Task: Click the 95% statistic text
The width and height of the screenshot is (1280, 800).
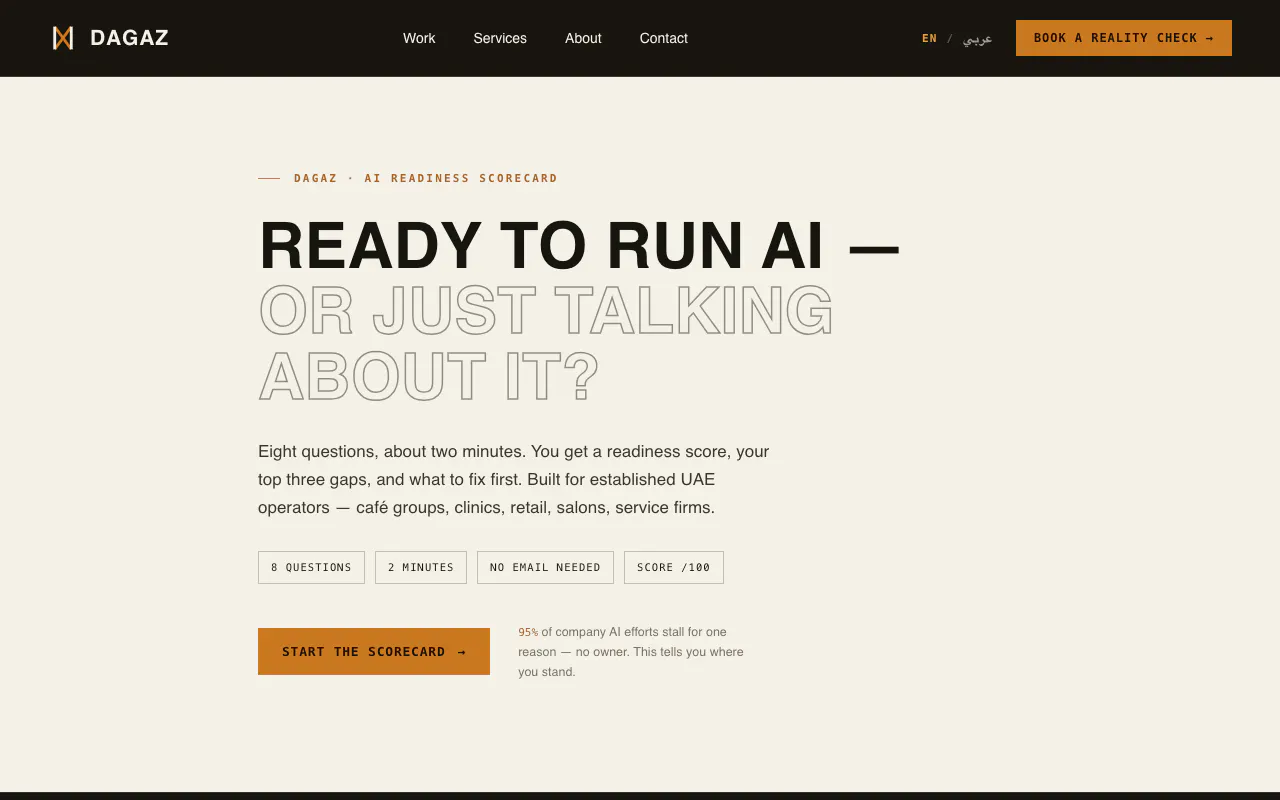Action: [x=528, y=632]
